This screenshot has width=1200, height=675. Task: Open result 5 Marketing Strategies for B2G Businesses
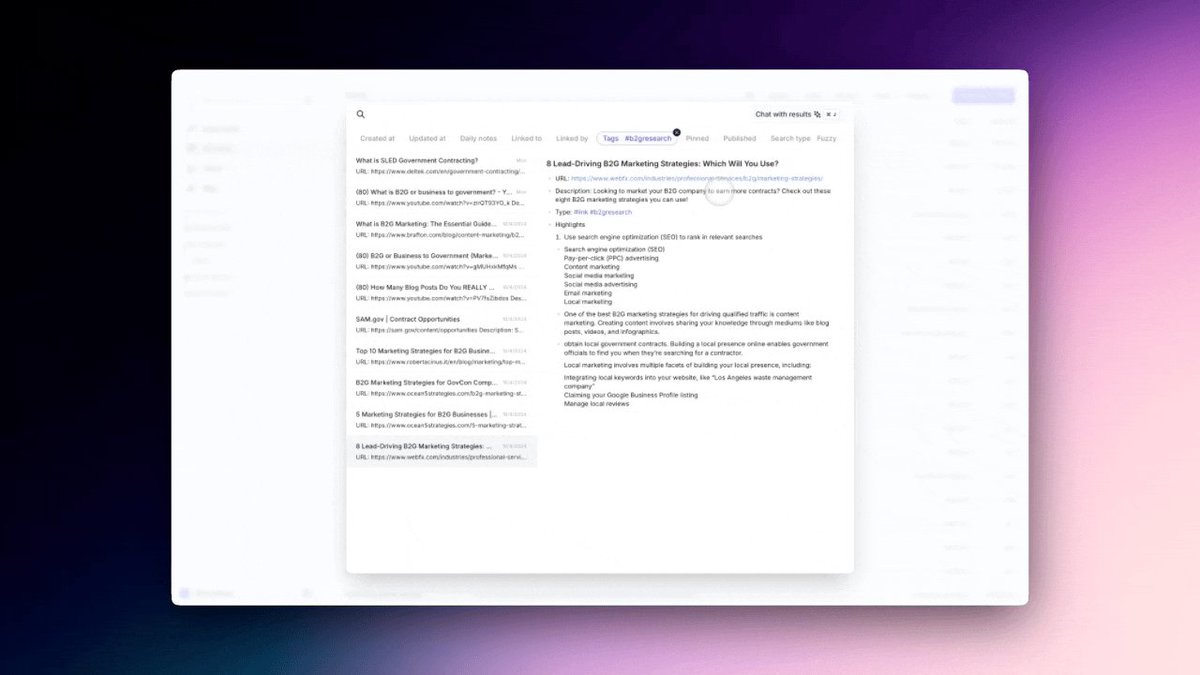tap(441, 419)
